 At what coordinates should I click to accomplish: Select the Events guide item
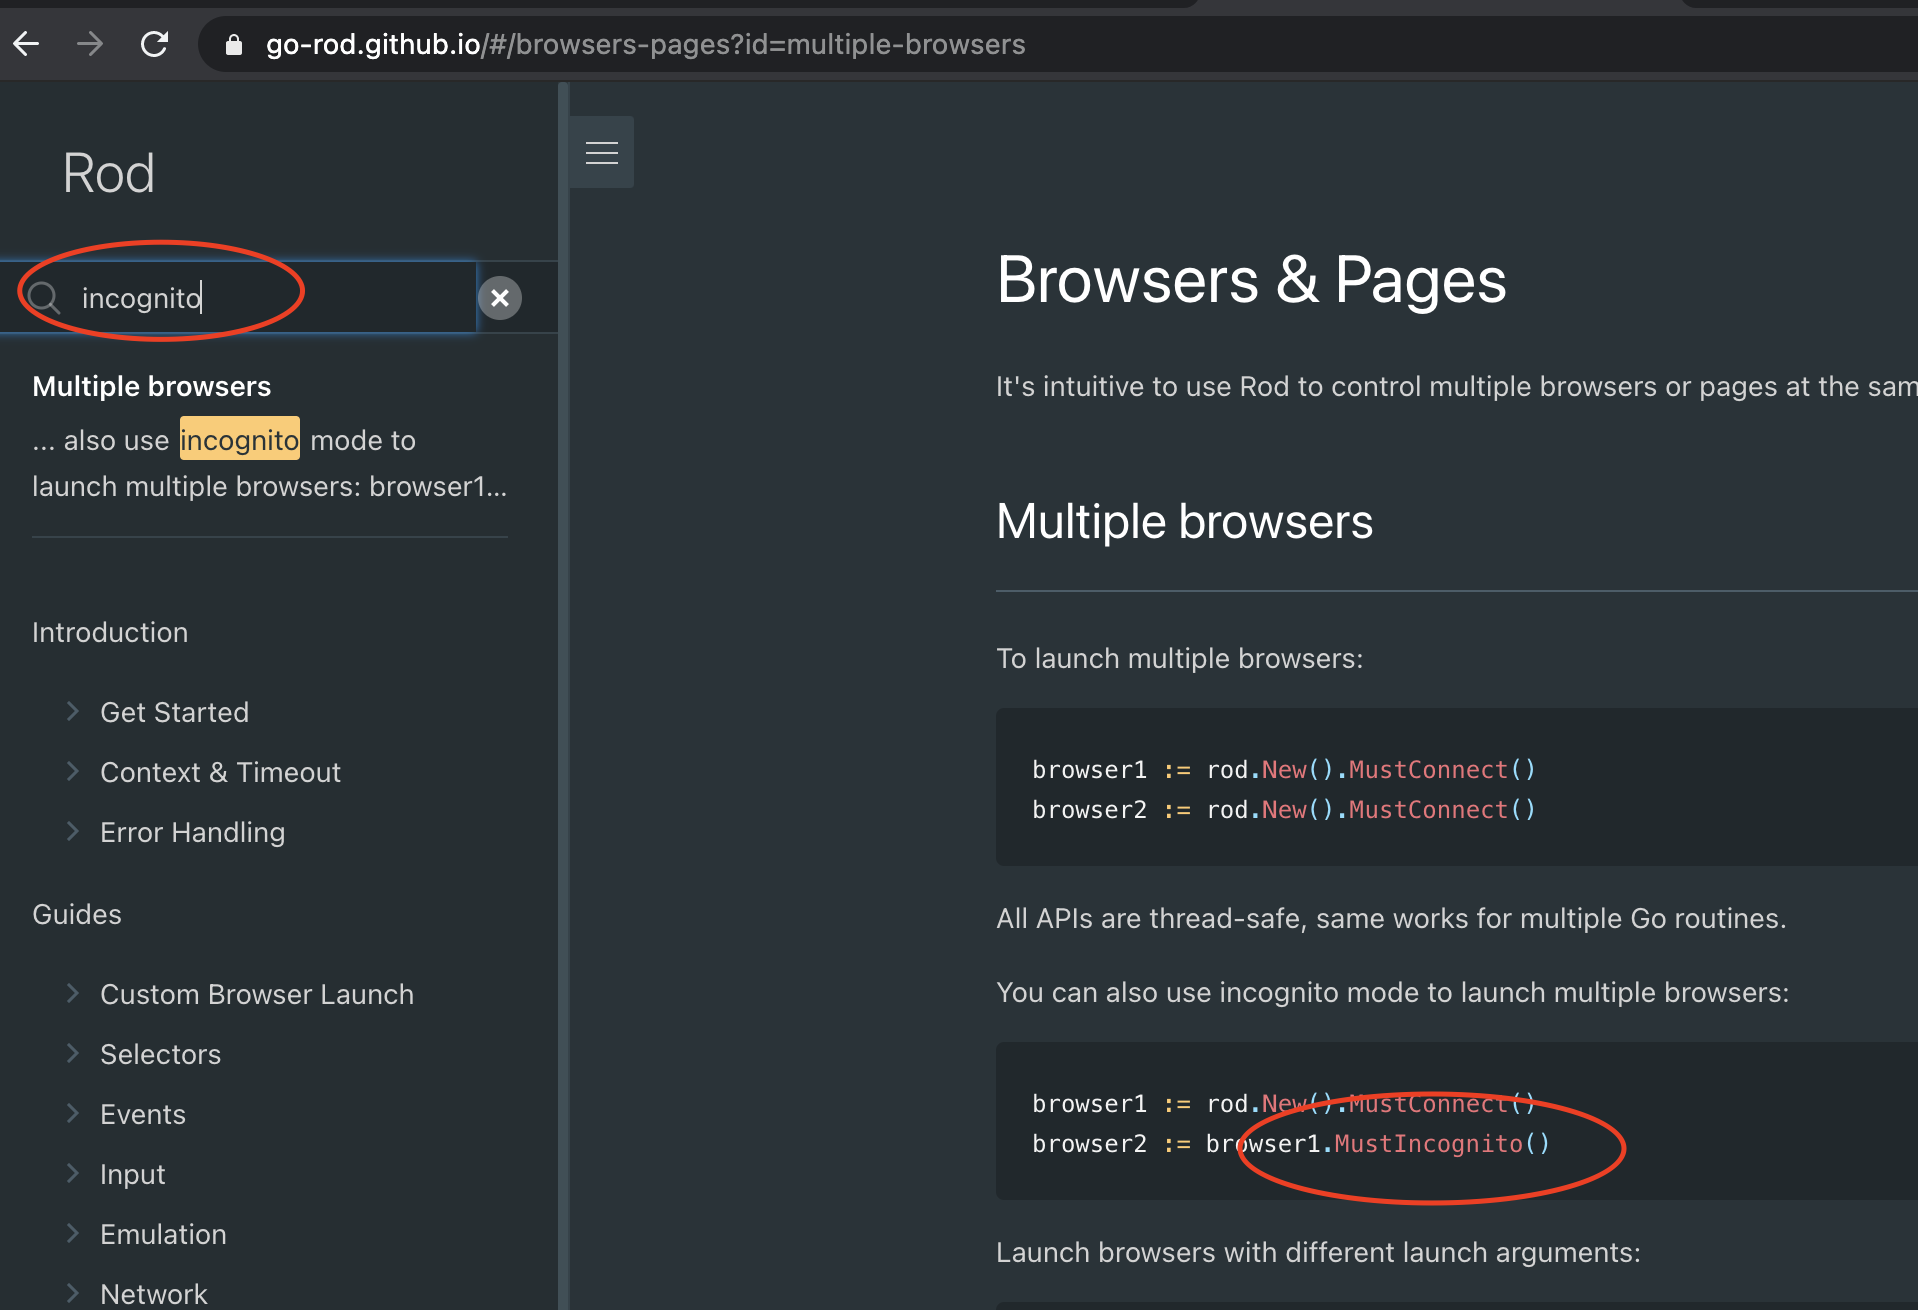(142, 1113)
